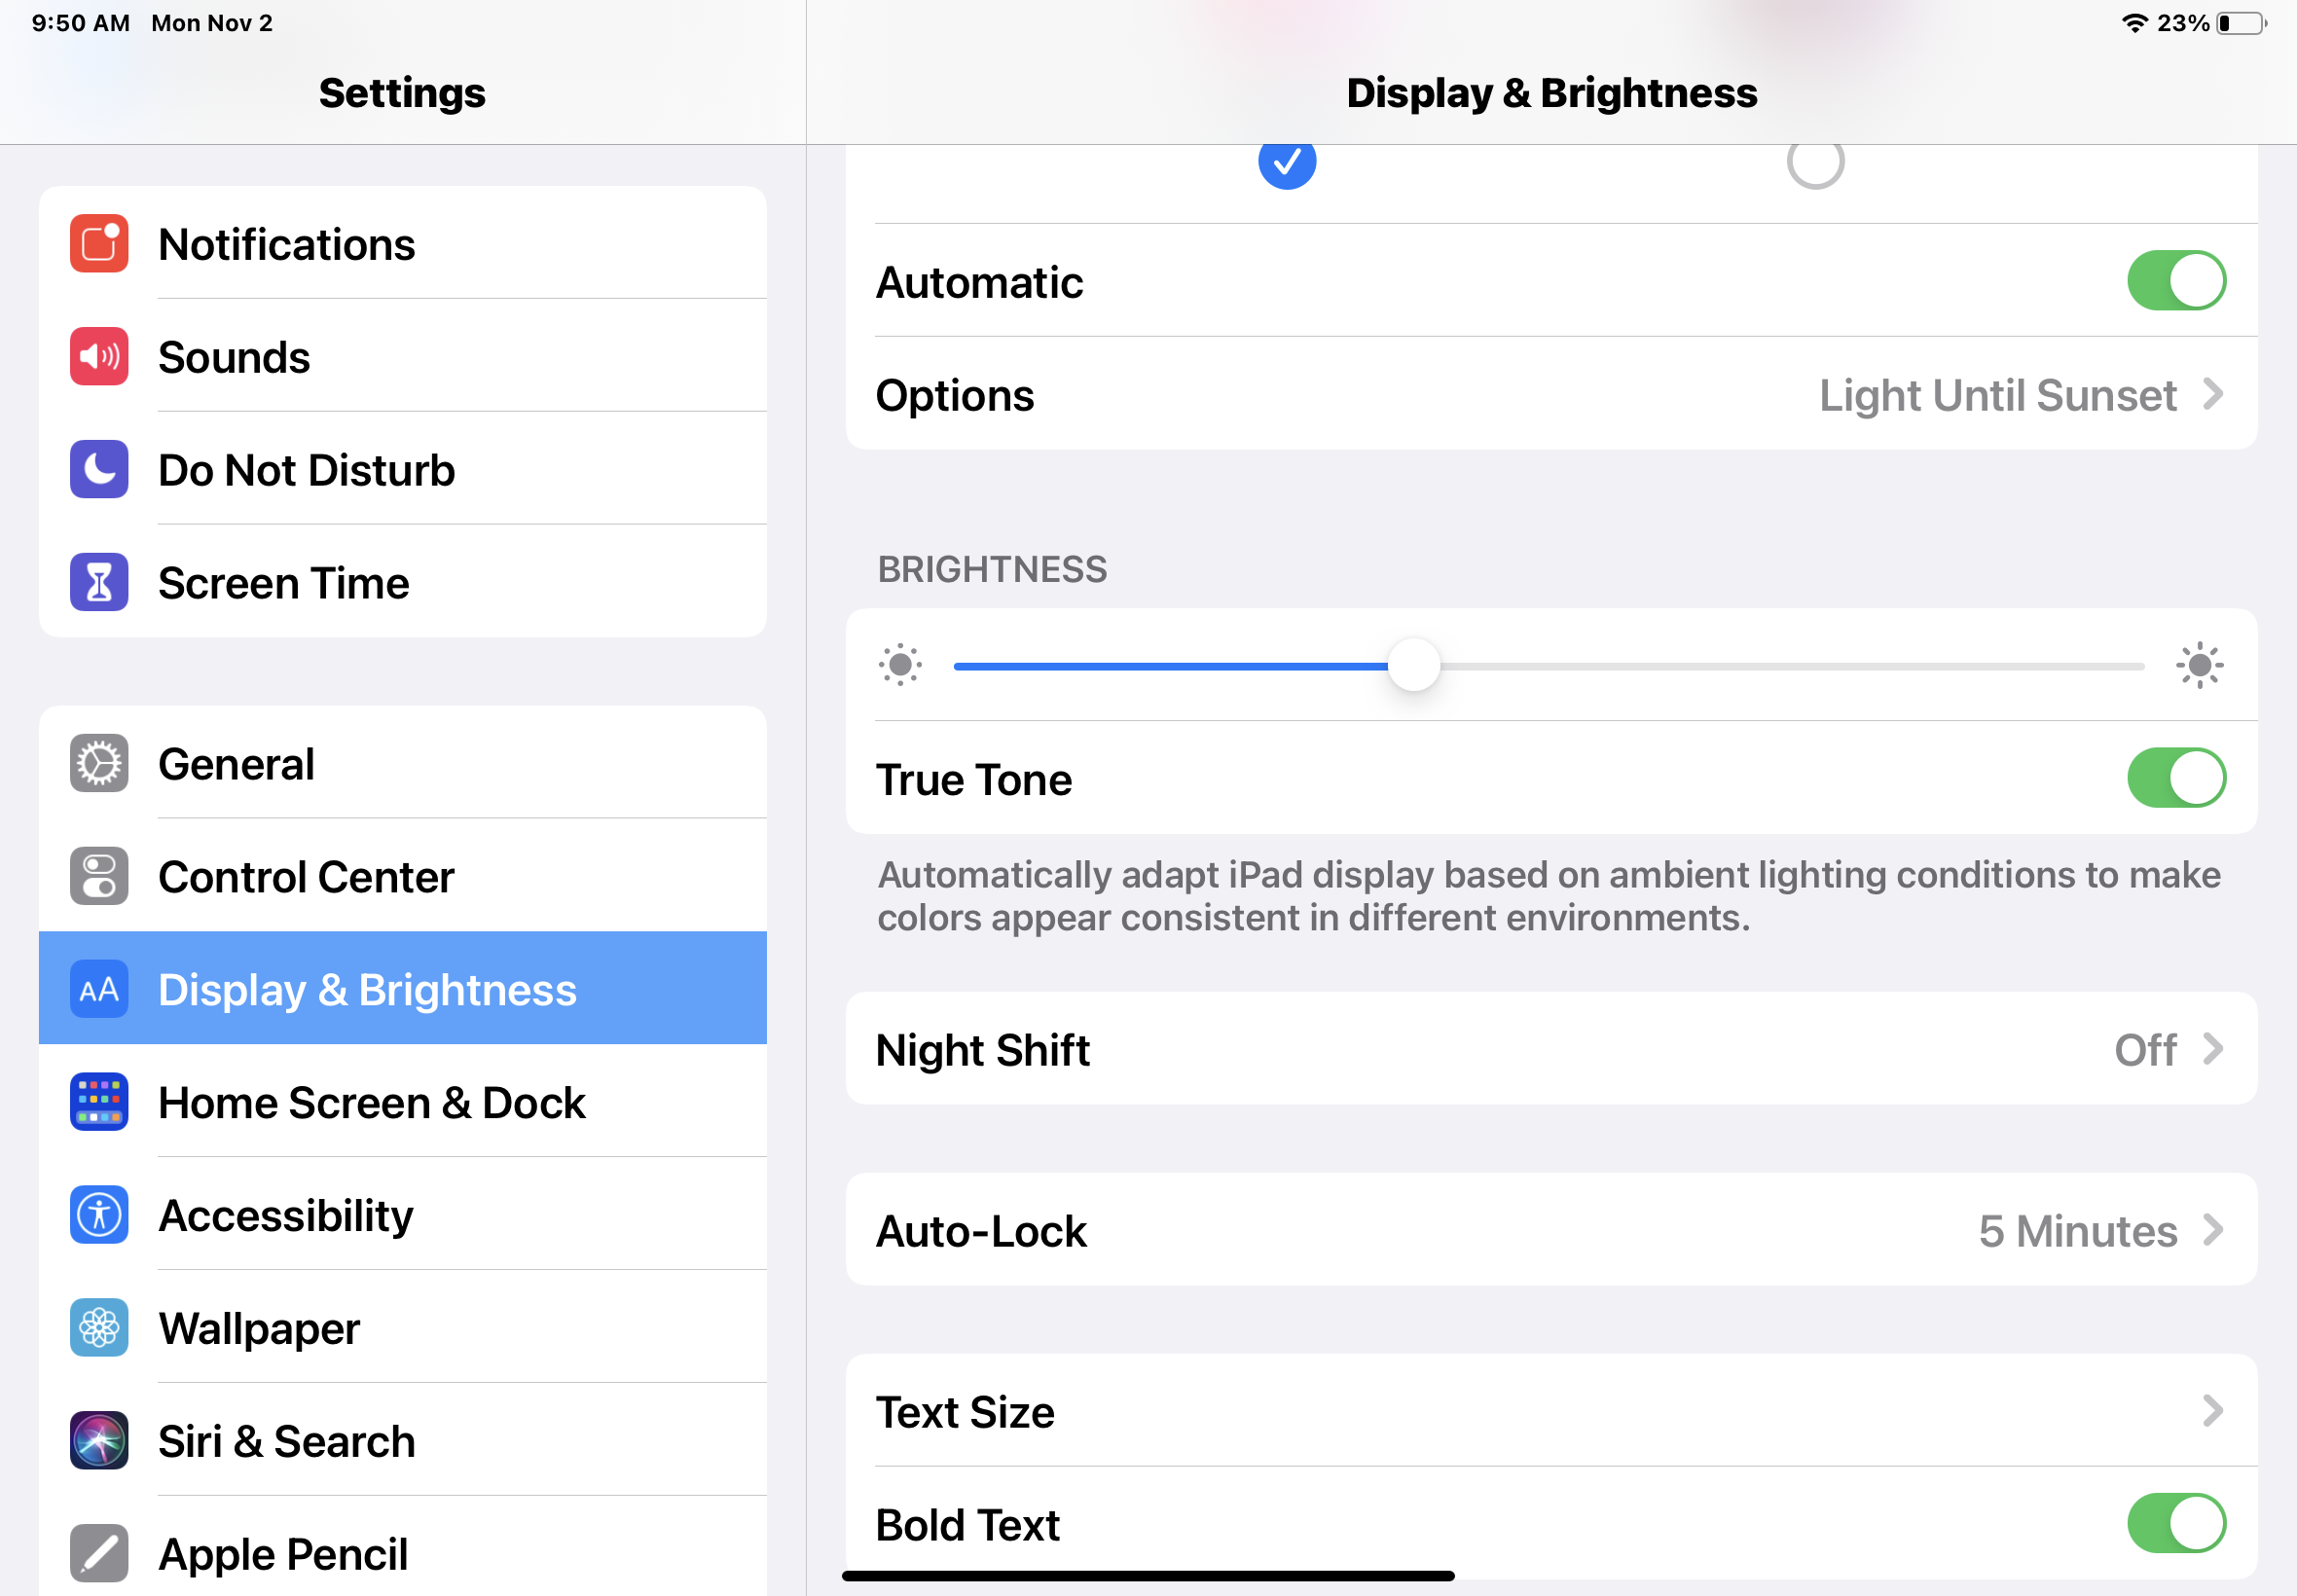Open the Text Size option
Screen dimensions: 2297x1596
pyautogui.click(x=1550, y=1411)
